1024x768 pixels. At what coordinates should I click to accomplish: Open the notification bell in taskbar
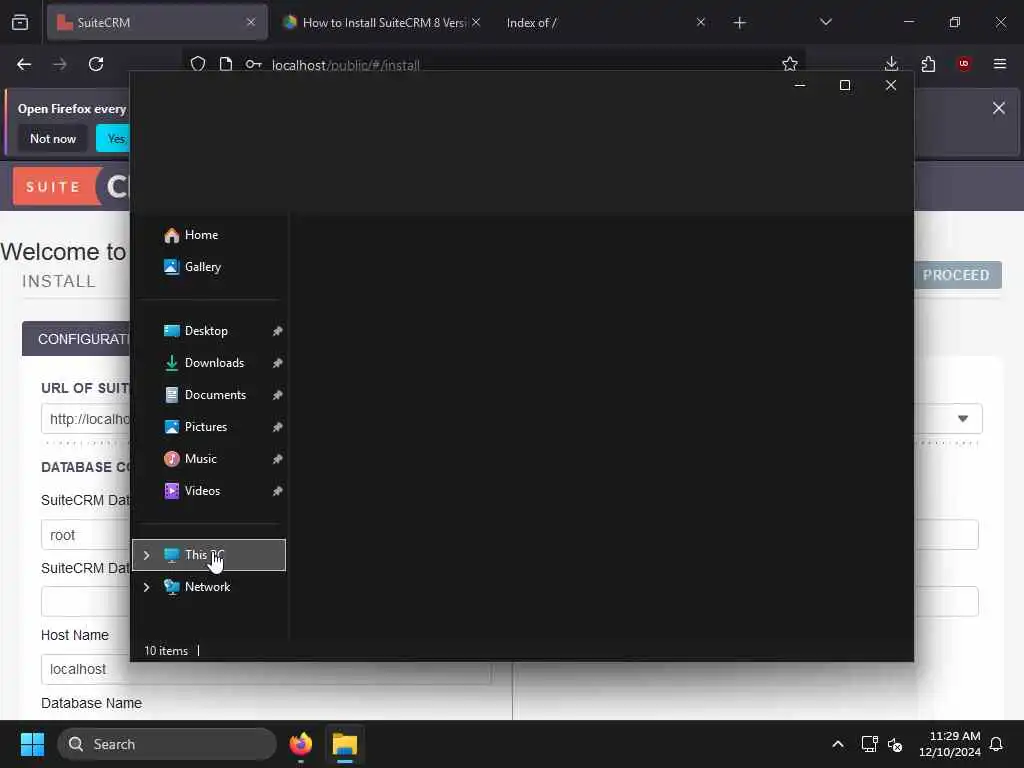pyautogui.click(x=997, y=744)
